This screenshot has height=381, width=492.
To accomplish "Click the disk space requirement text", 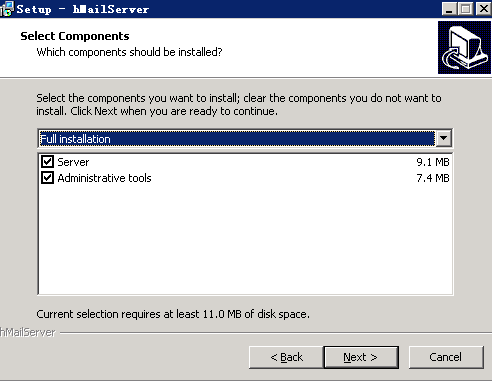I will (x=173, y=314).
